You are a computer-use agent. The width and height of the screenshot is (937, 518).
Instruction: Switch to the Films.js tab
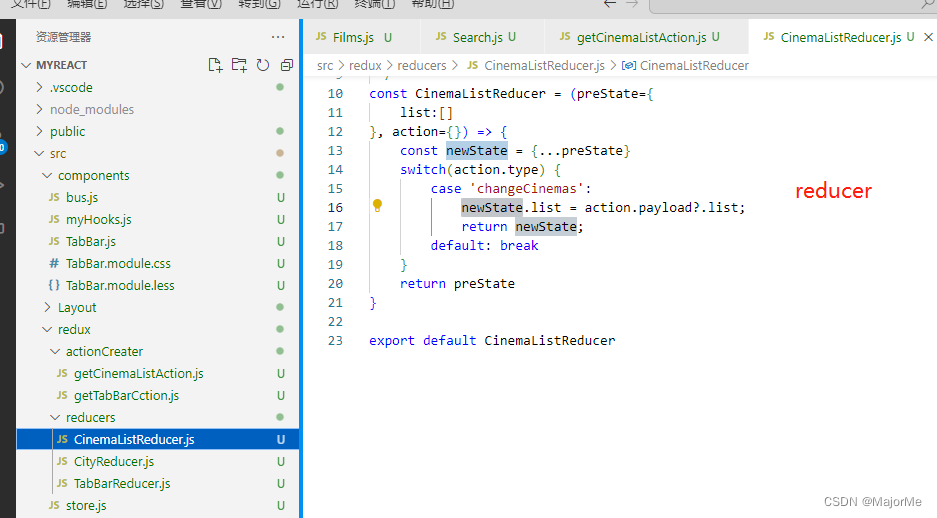[x=360, y=37]
